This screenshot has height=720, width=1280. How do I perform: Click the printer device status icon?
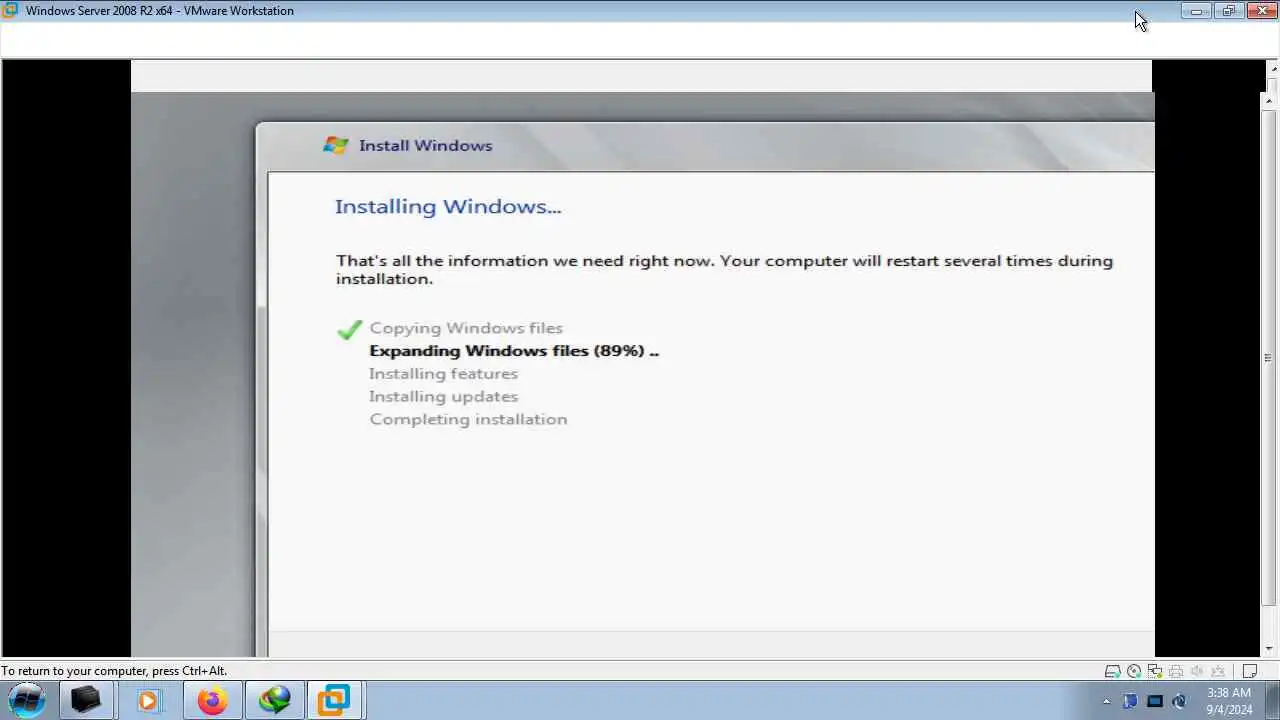[1176, 671]
